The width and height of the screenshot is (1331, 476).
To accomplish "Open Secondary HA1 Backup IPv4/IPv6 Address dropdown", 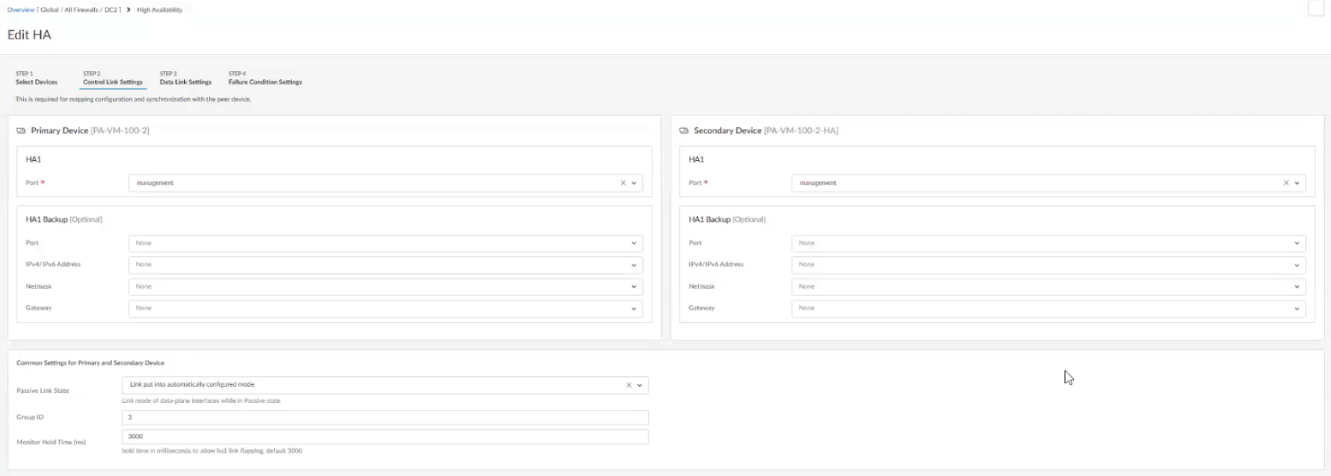I will (1297, 265).
